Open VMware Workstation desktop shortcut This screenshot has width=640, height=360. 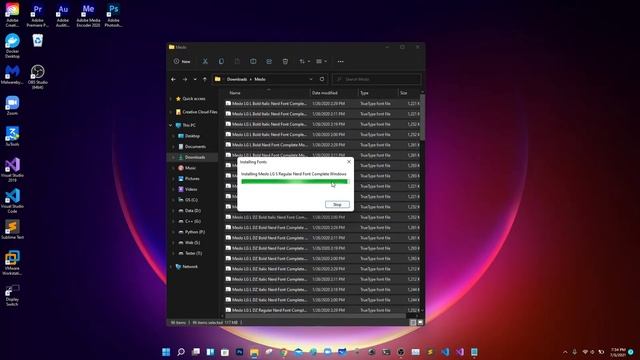click(12, 262)
